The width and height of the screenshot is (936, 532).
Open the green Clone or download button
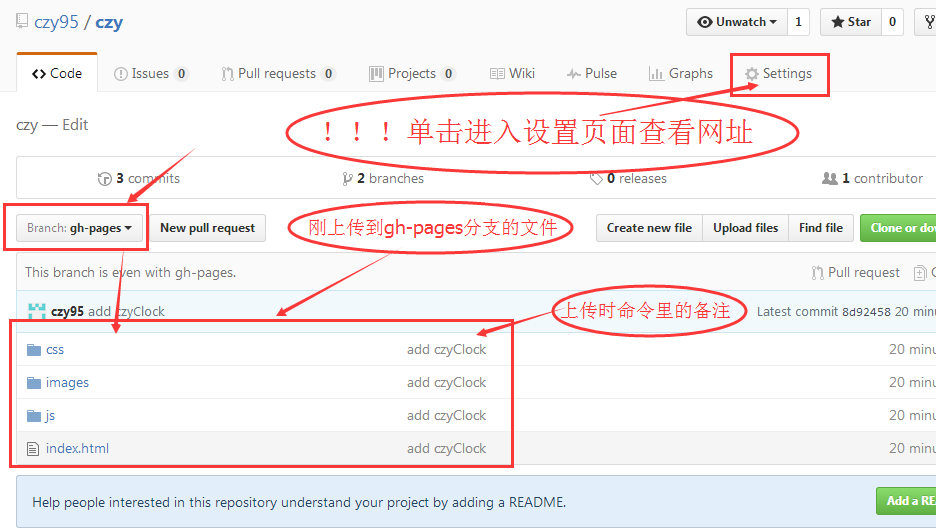(898, 228)
